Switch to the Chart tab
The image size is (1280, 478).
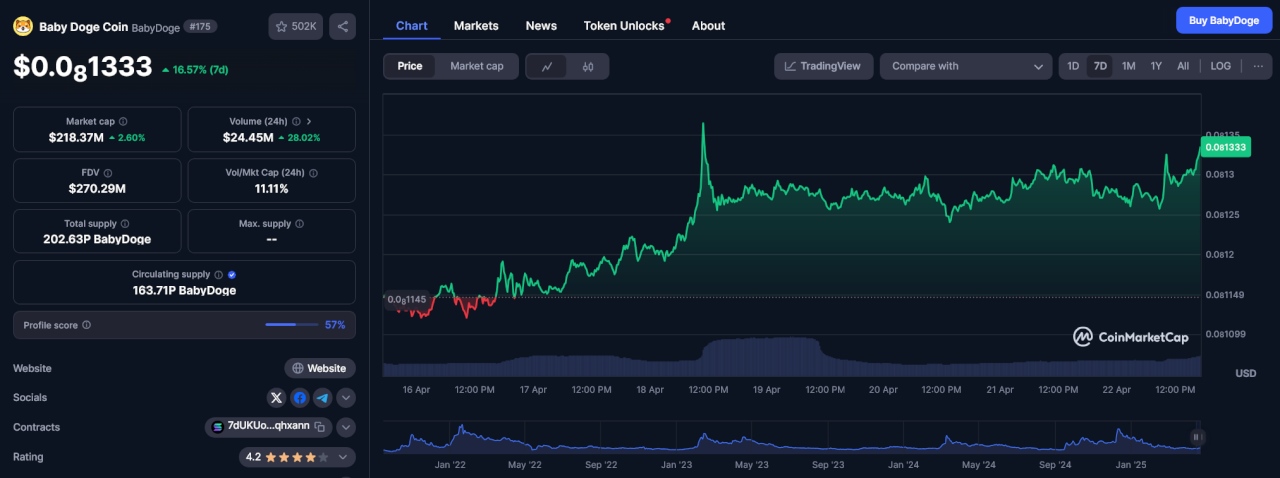(411, 26)
